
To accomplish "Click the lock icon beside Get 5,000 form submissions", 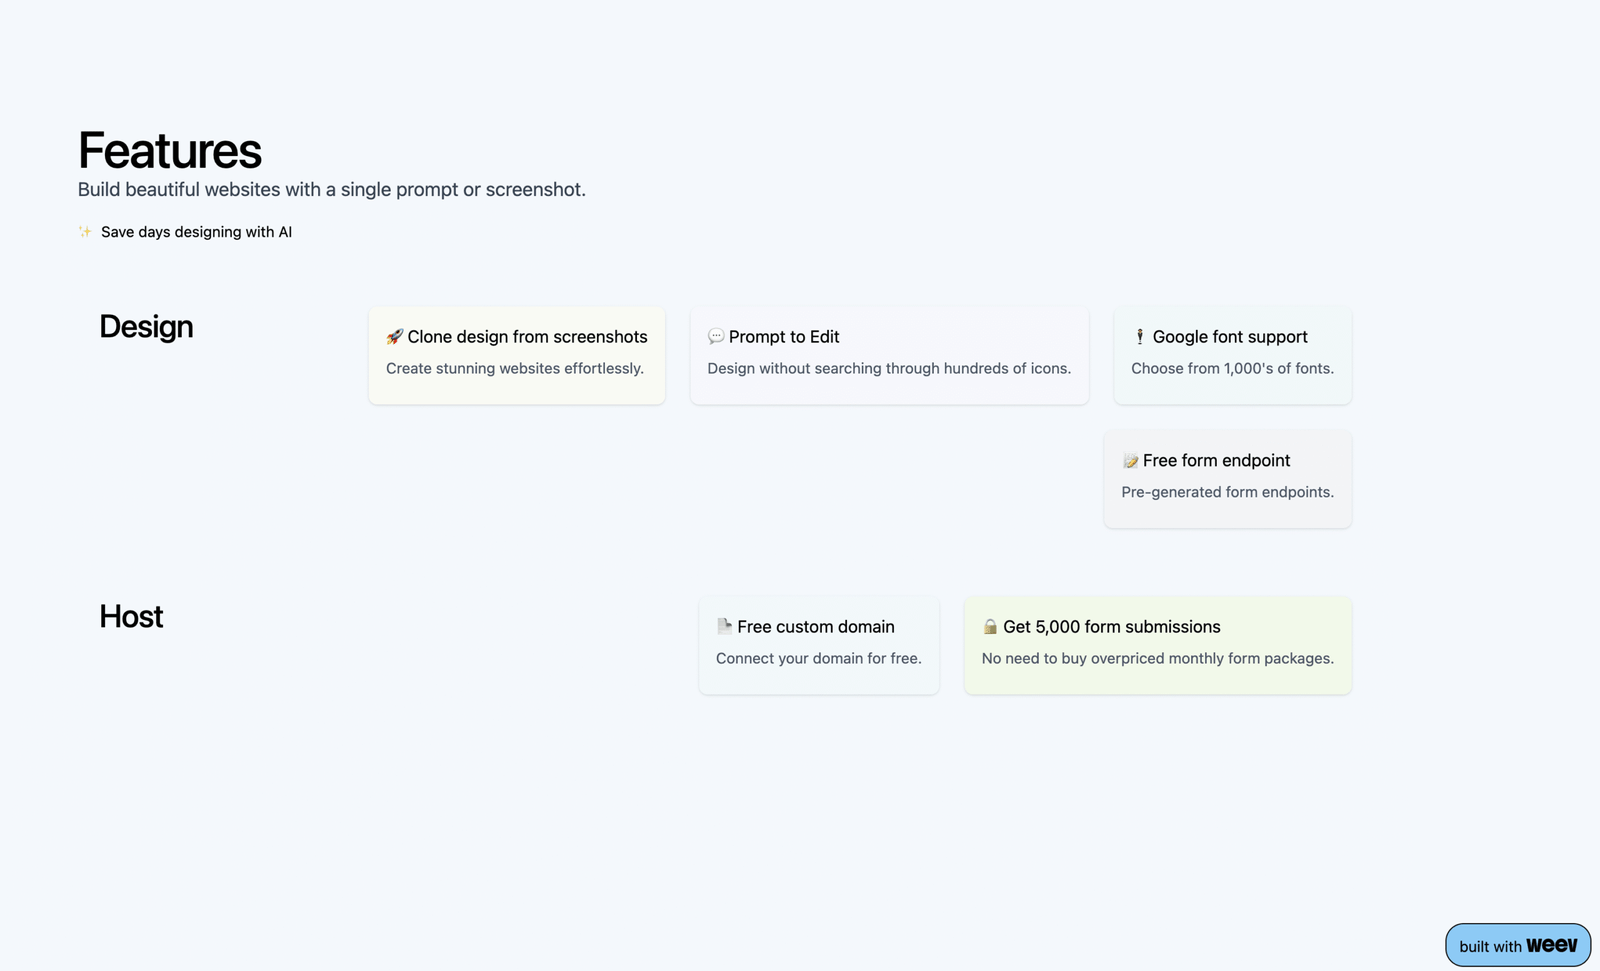I will [990, 627].
